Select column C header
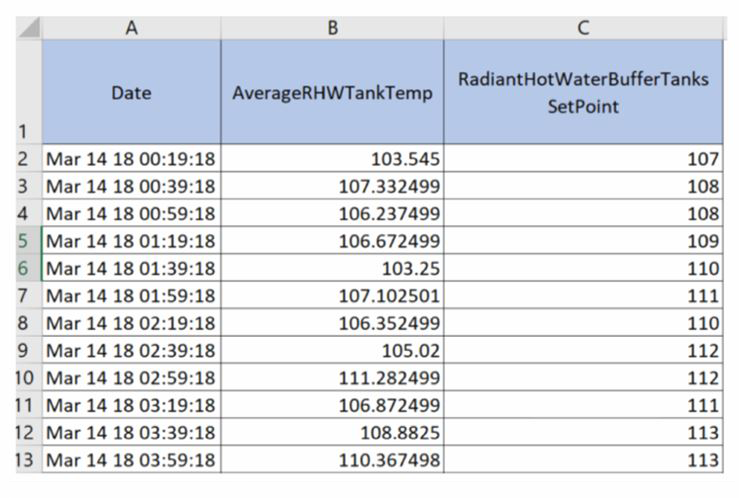Image resolution: width=739 pixels, height=498 pixels. point(583,28)
